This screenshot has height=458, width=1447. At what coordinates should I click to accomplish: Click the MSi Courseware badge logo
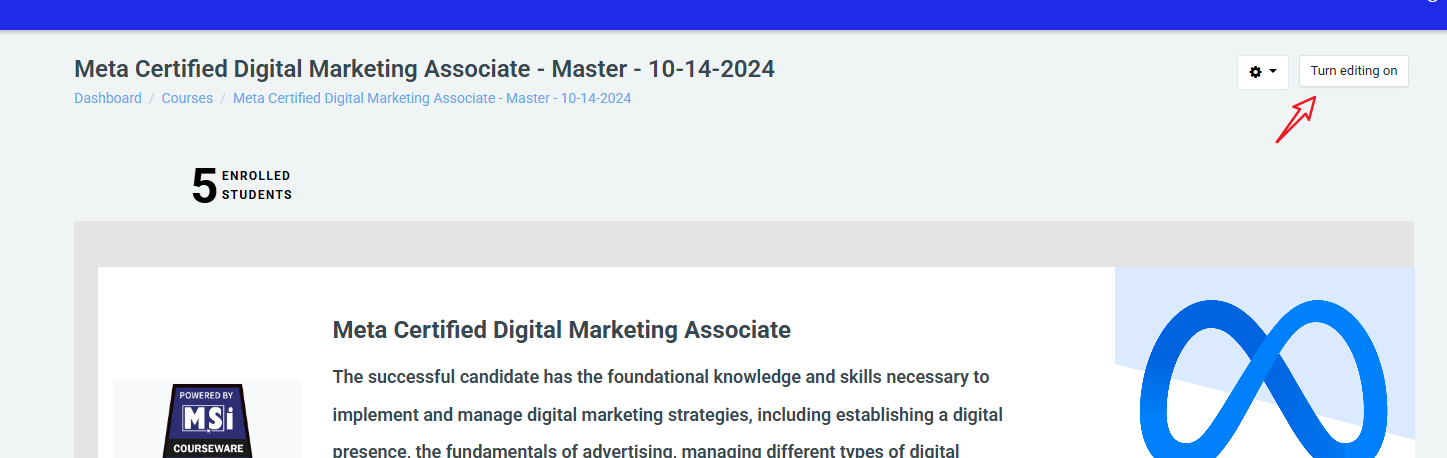(207, 420)
